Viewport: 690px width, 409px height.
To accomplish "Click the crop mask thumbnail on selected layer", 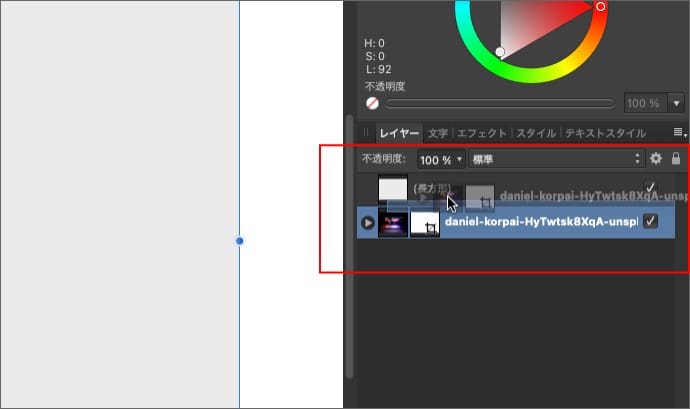I will click(425, 223).
